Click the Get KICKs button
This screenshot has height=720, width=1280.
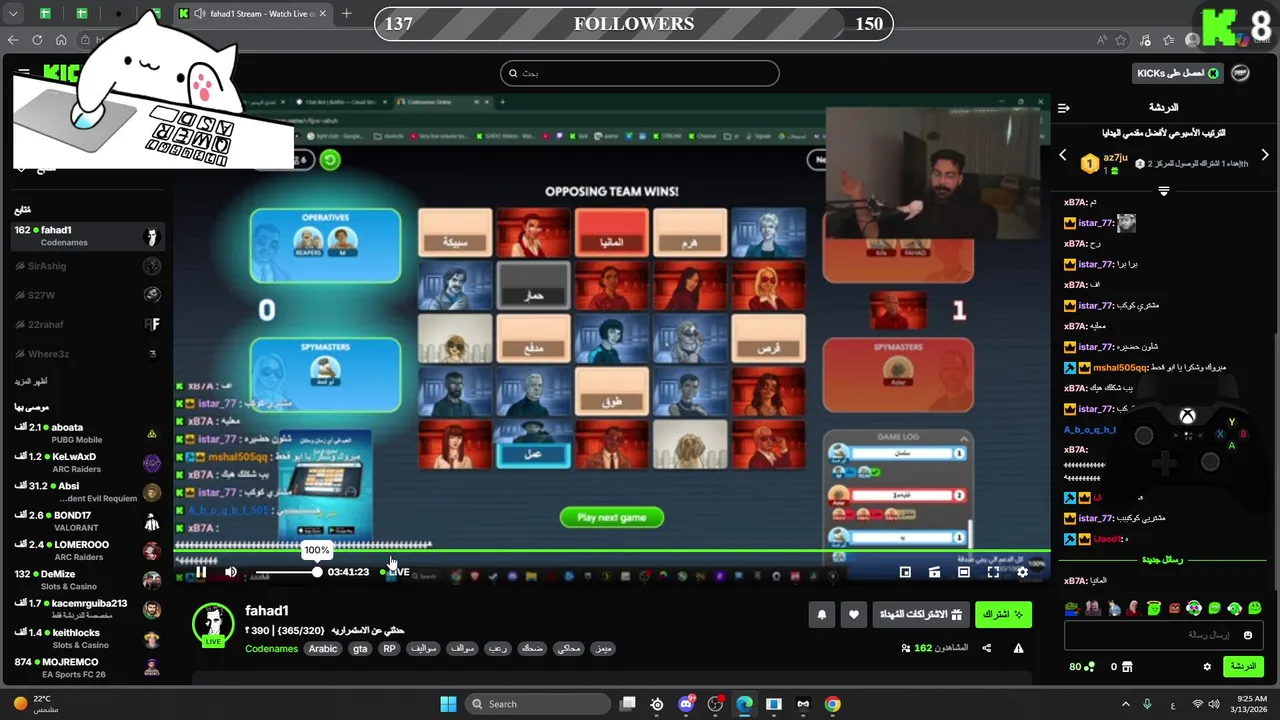tap(1177, 73)
